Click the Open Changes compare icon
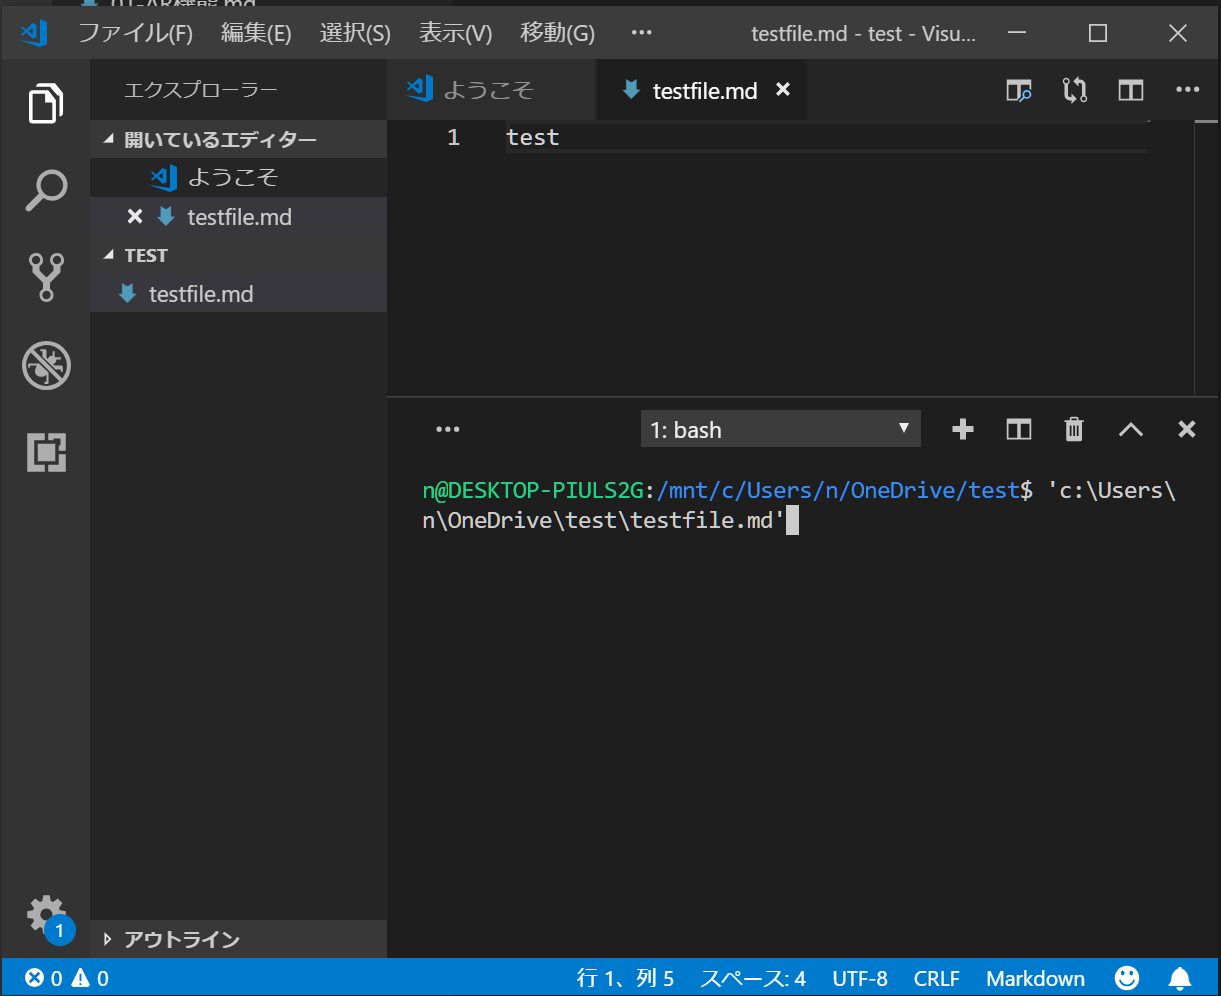 coord(1075,91)
